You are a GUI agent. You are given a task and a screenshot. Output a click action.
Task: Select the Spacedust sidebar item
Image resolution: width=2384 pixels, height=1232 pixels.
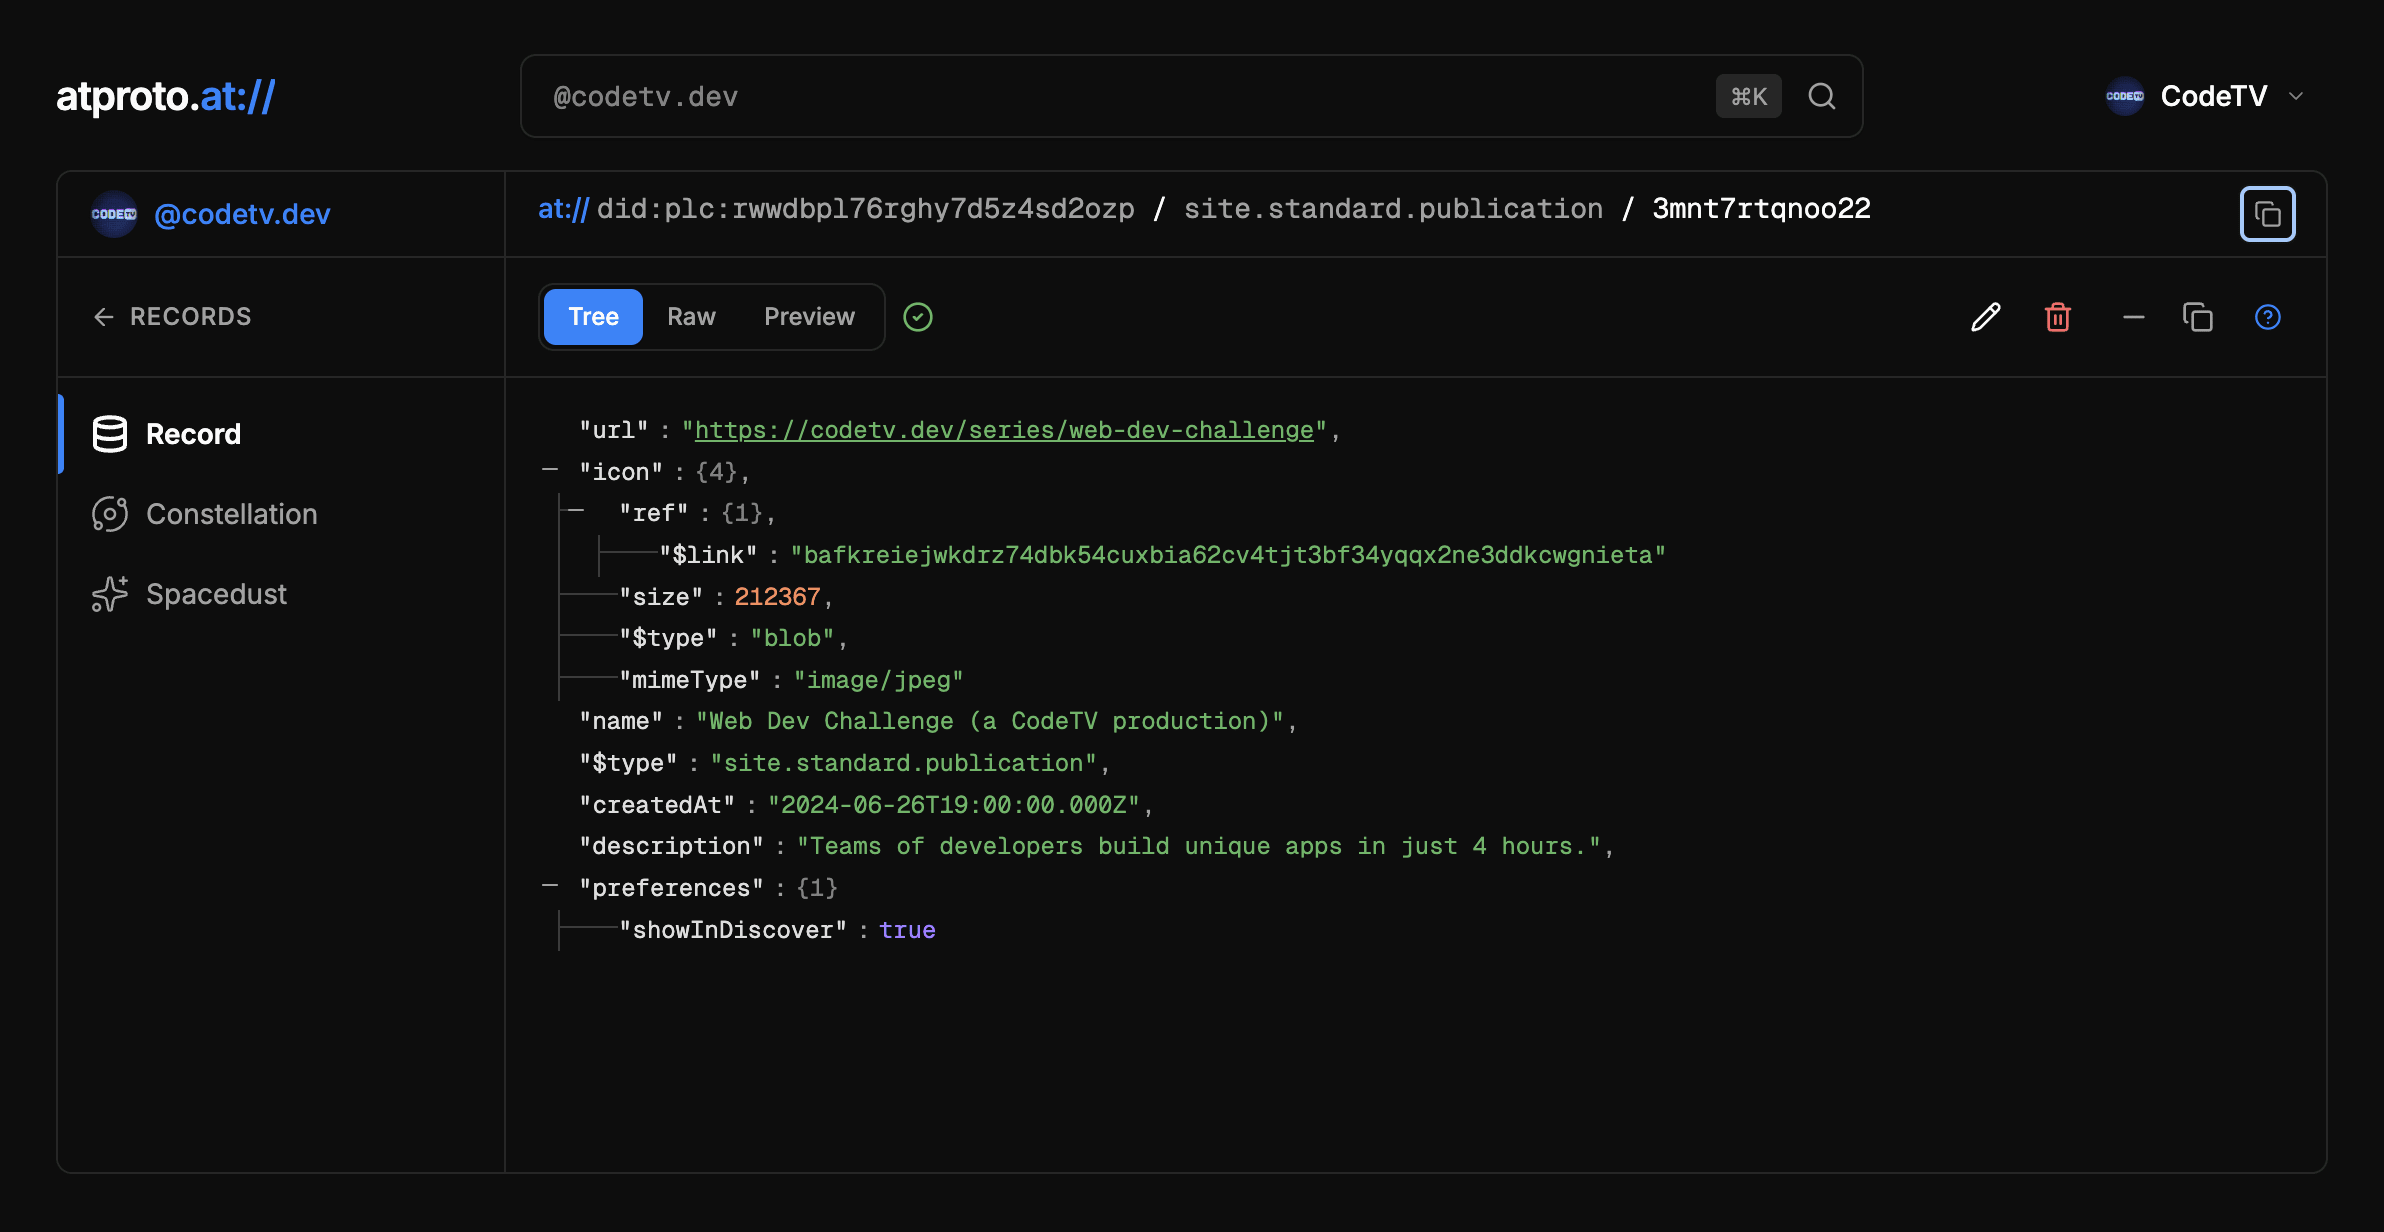tap(282, 594)
